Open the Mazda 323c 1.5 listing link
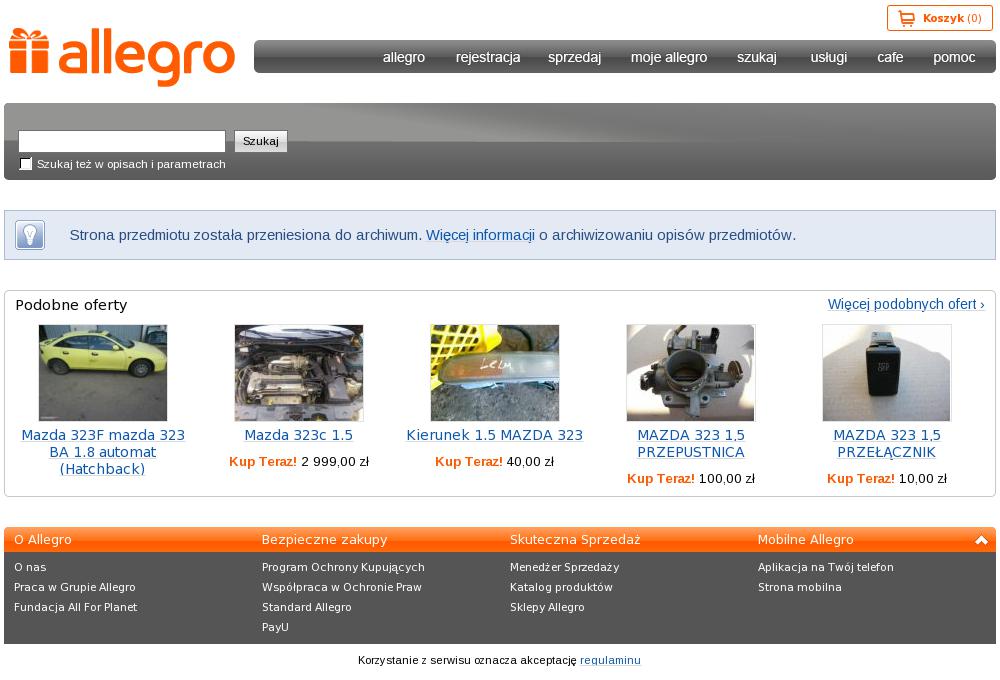This screenshot has height=680, width=1000. 298,435
